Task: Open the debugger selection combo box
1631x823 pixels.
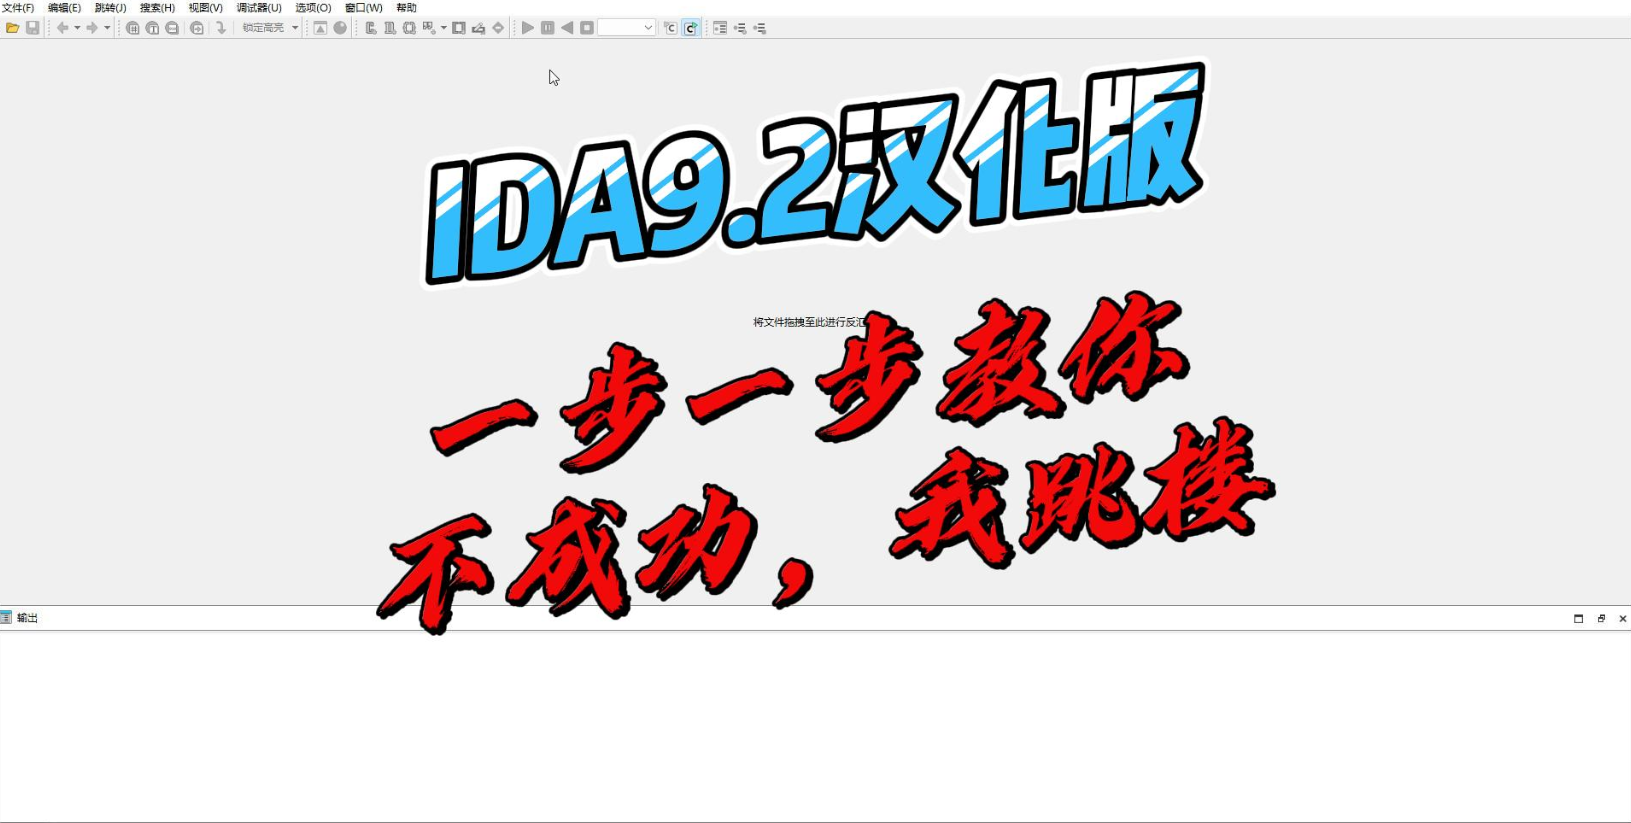Action: pyautogui.click(x=626, y=28)
